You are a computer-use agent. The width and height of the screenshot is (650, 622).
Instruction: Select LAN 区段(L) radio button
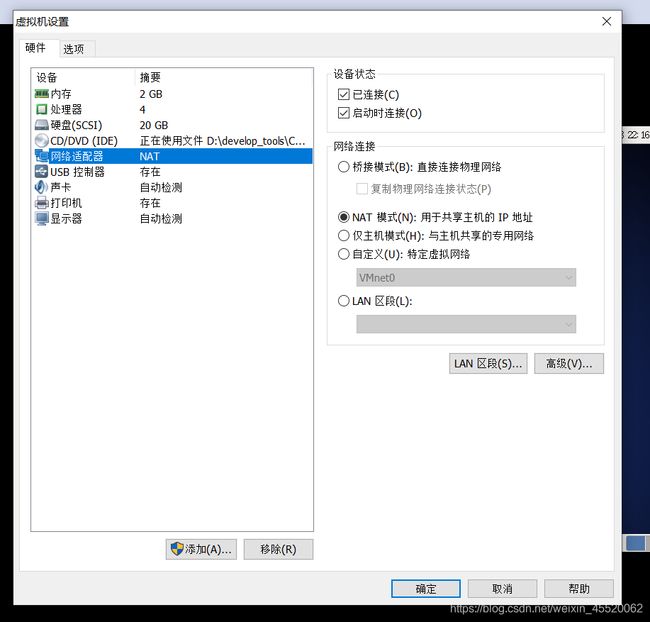(x=344, y=301)
